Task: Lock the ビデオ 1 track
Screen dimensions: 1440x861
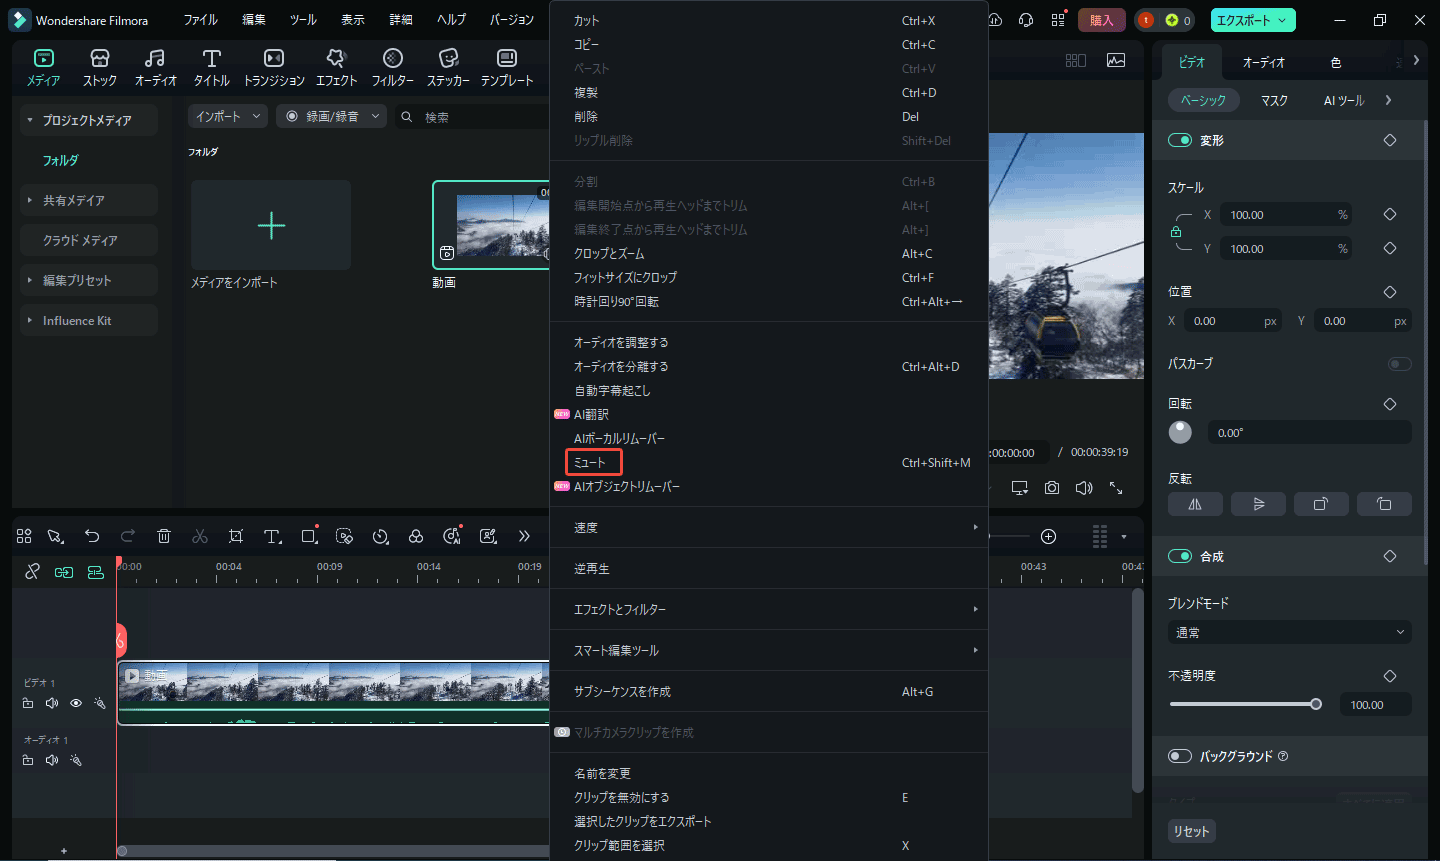Action: tap(28, 703)
